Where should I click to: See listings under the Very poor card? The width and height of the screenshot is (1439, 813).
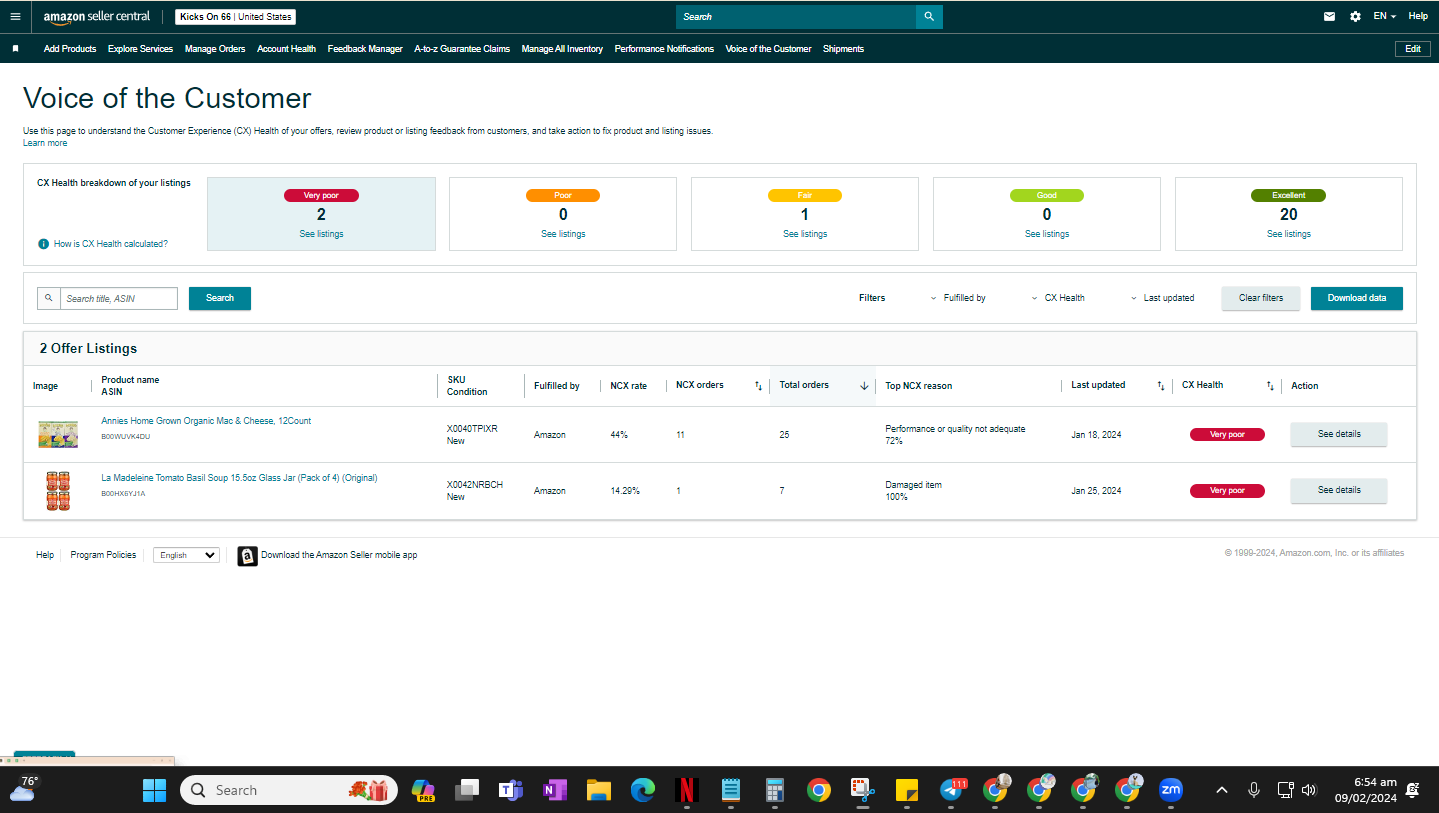point(321,234)
